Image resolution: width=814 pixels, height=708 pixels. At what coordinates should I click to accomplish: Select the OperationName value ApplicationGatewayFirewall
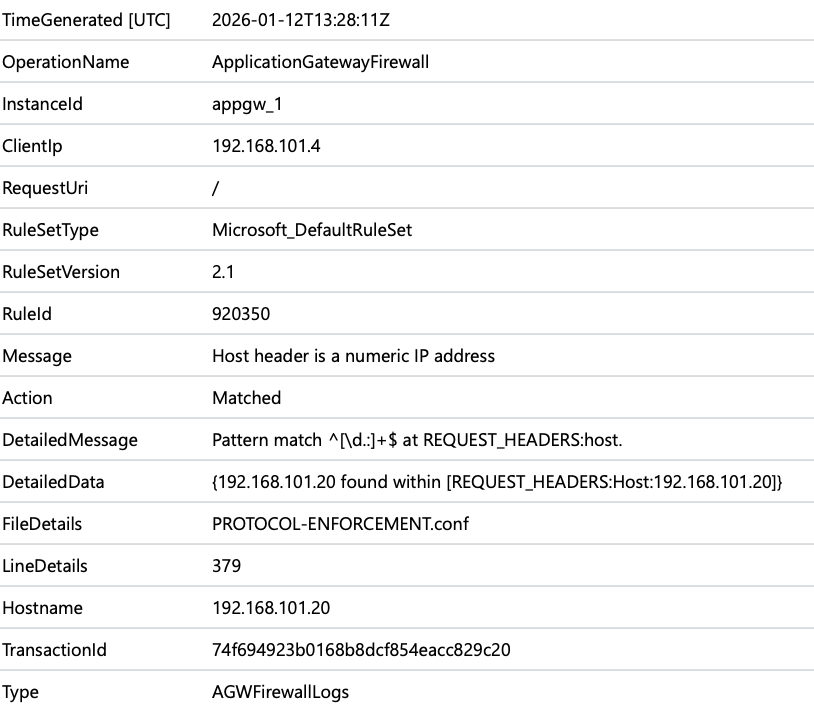(x=320, y=62)
